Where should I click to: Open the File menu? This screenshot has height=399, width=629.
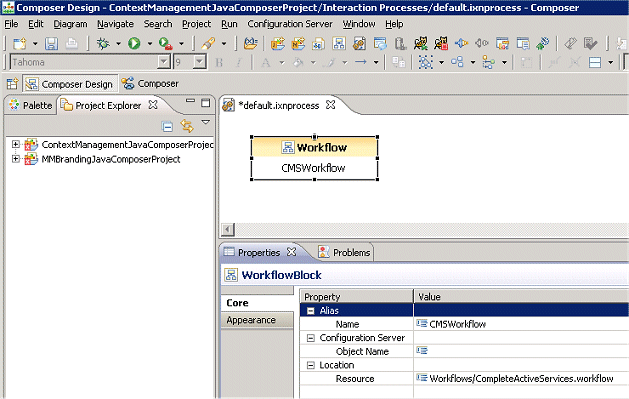pos(11,24)
